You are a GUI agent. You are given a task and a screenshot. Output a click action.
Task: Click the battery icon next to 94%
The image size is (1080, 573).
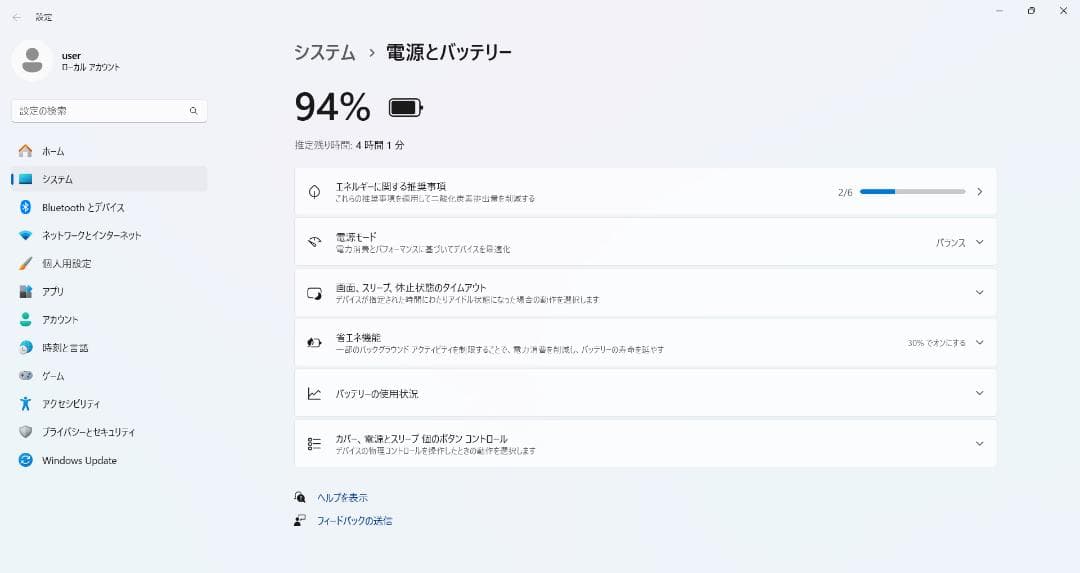click(x=406, y=107)
